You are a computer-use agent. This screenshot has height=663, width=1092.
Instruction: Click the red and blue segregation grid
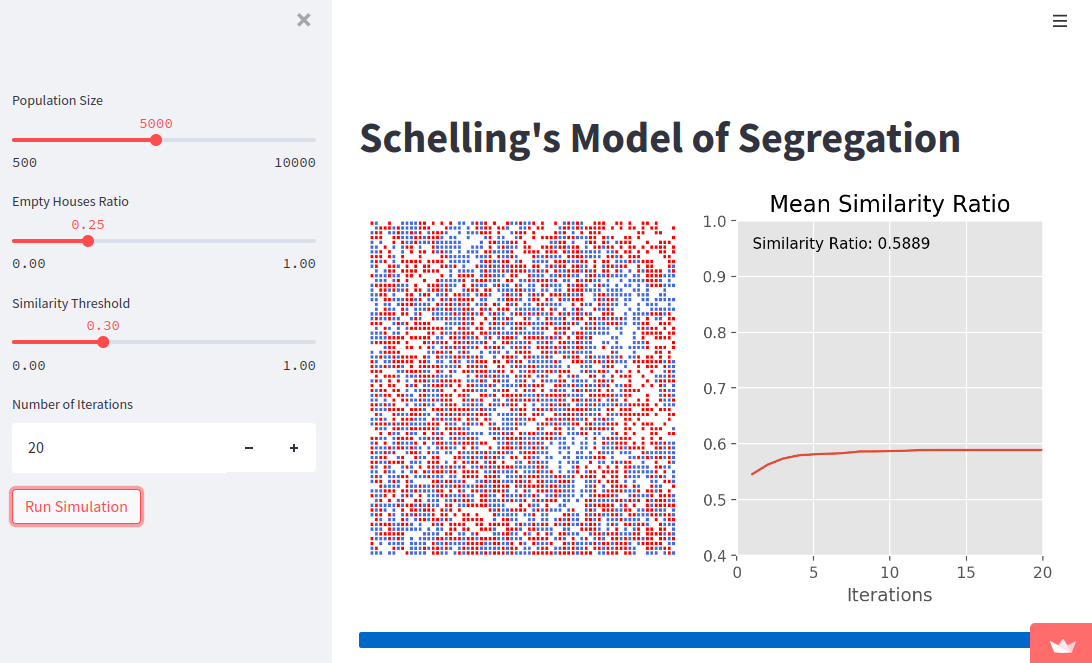pos(522,385)
